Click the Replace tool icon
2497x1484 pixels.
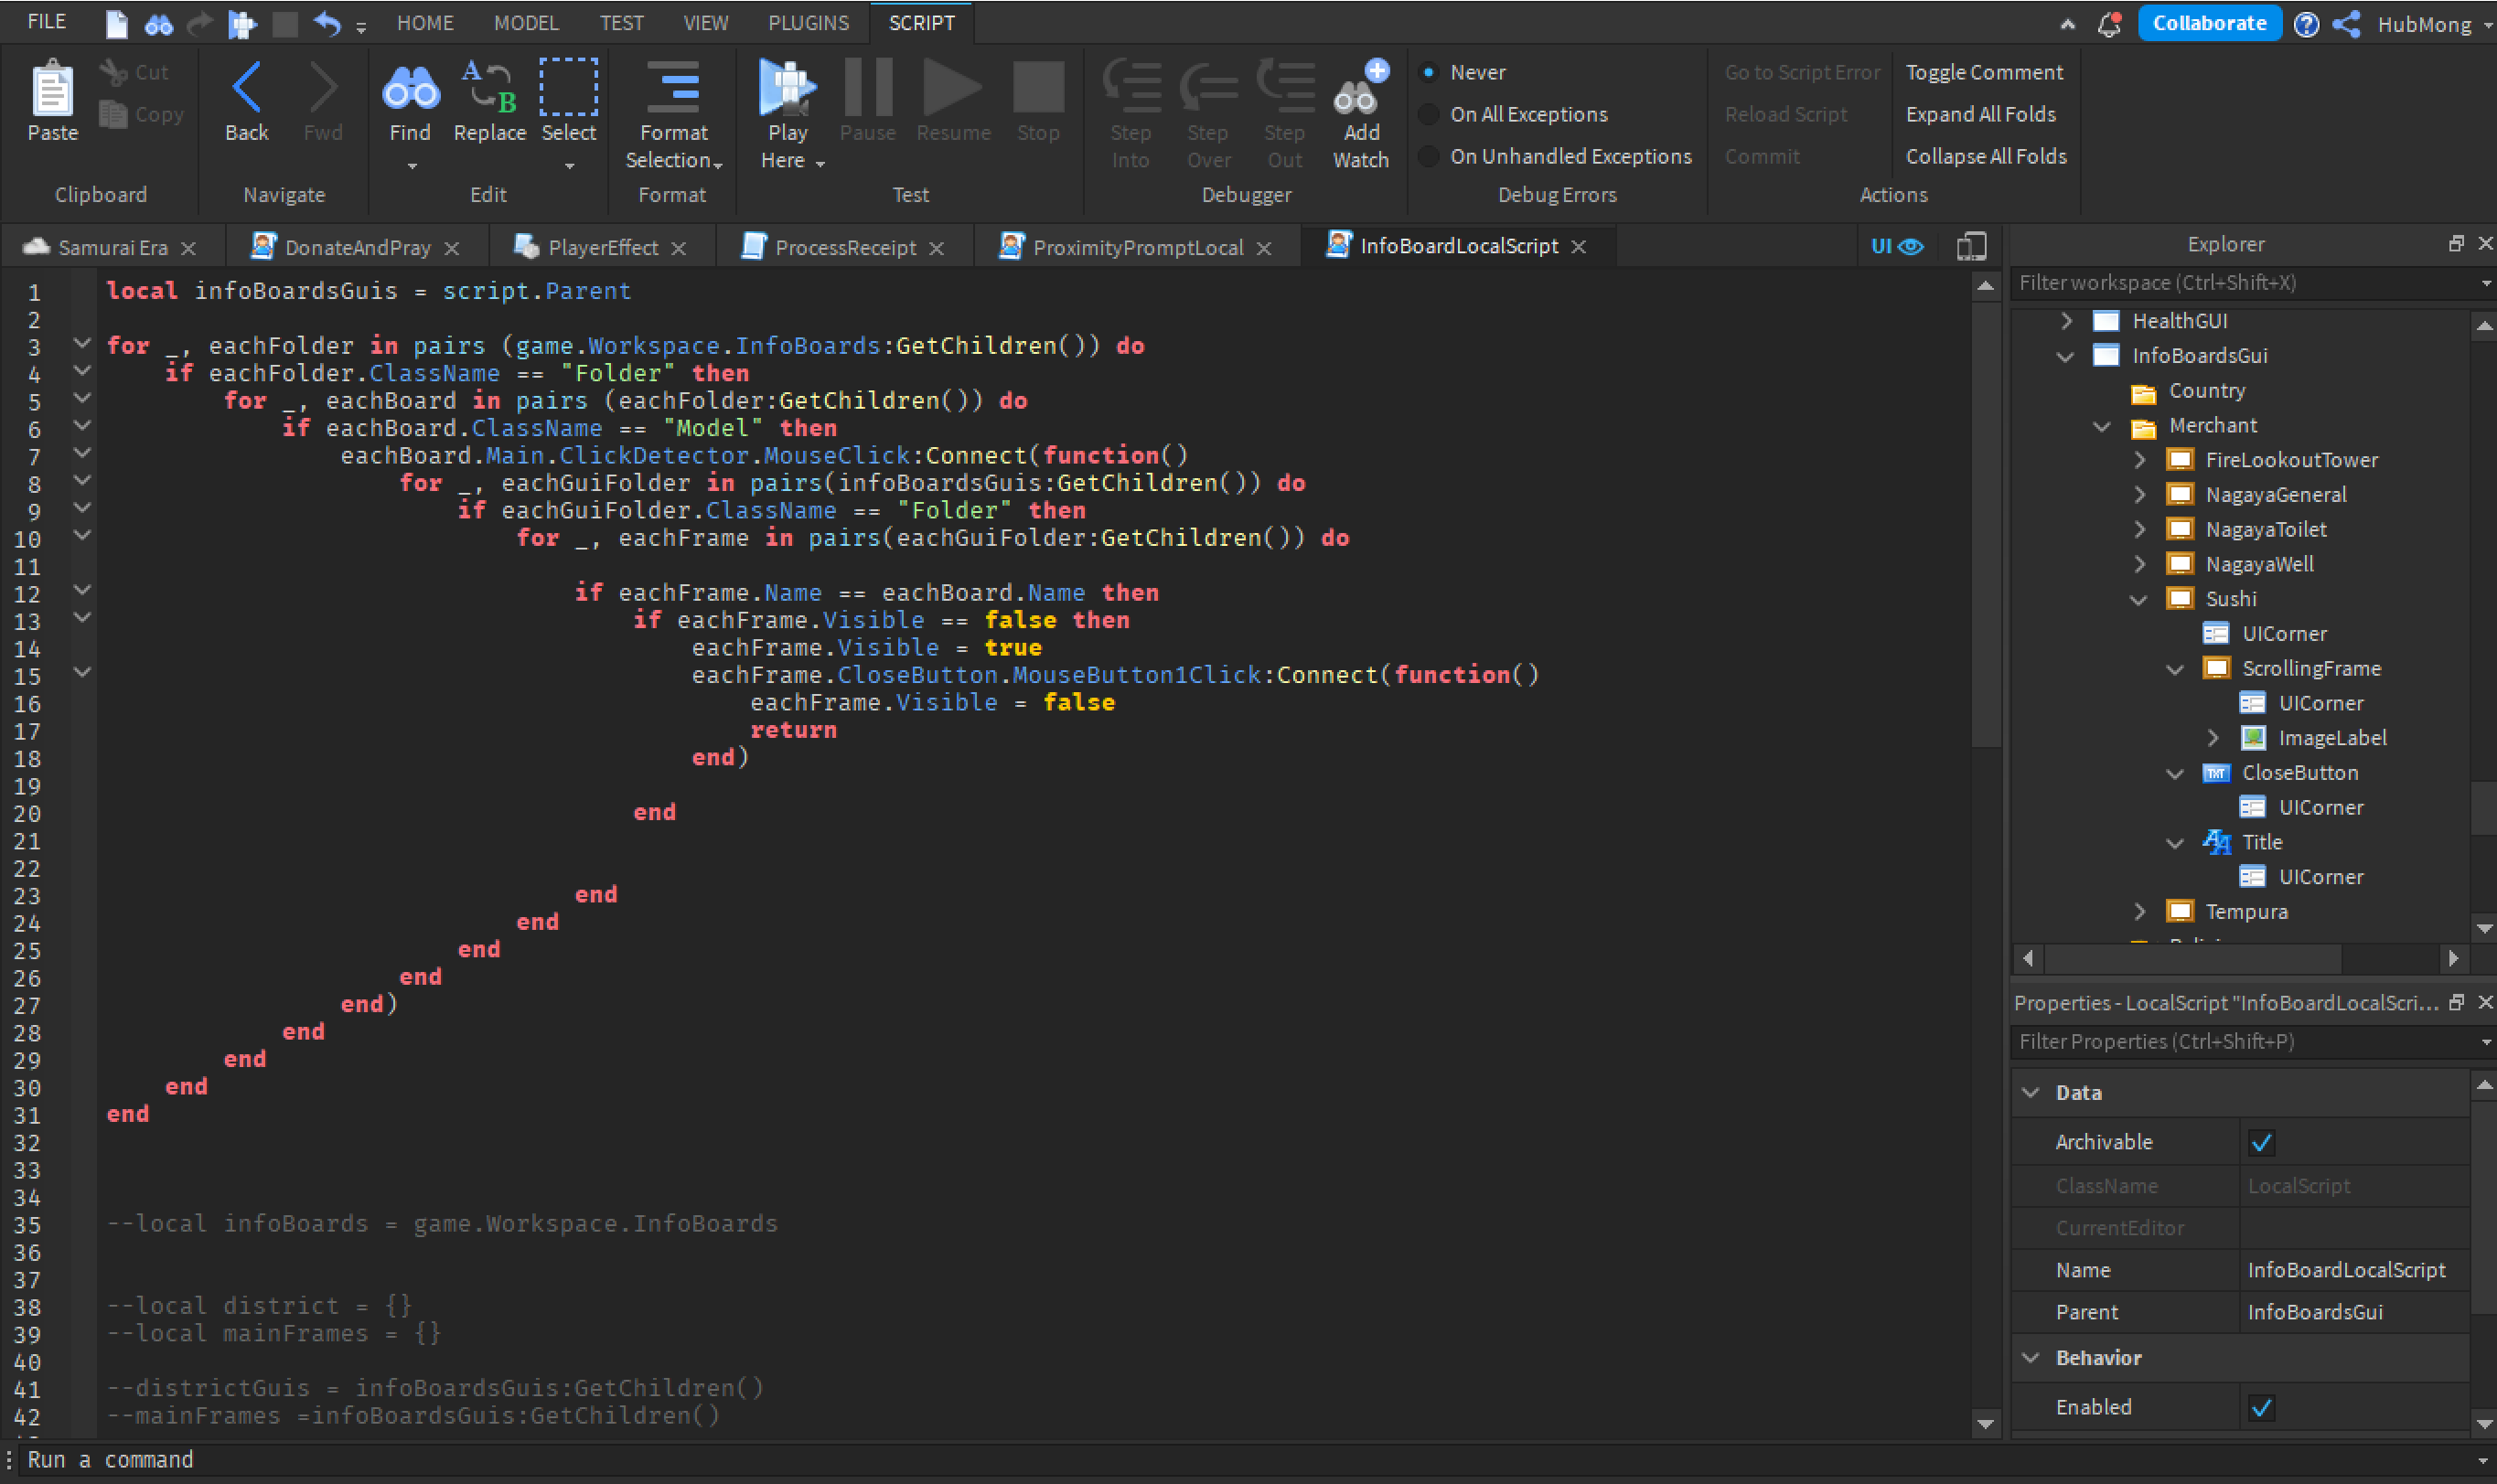coord(489,87)
